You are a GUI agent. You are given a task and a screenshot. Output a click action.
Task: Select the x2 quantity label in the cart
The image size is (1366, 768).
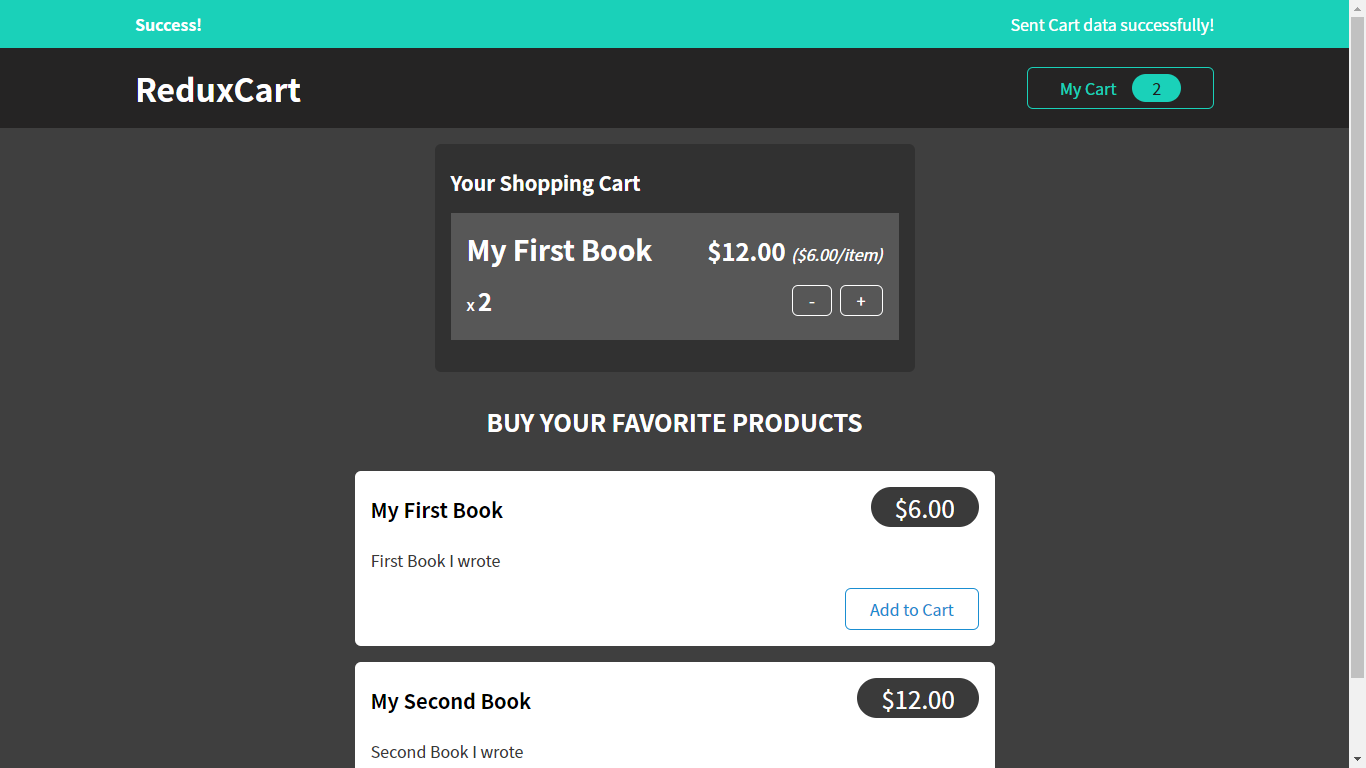pos(479,303)
